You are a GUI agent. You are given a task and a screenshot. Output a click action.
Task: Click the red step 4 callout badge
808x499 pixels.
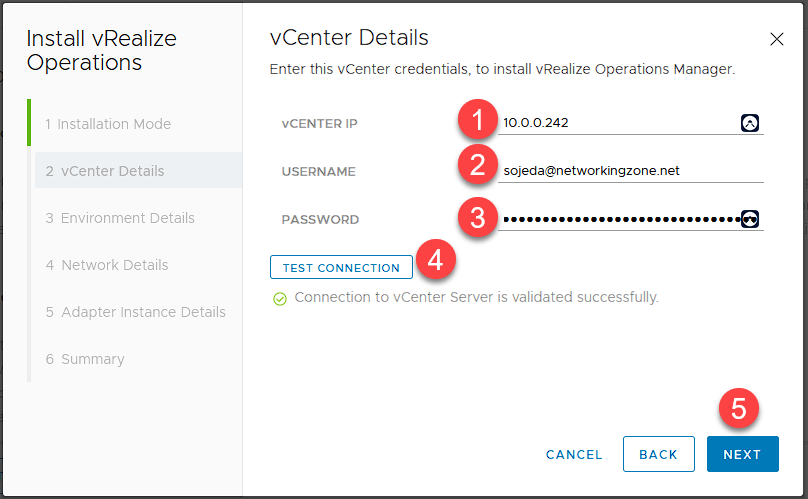435,261
